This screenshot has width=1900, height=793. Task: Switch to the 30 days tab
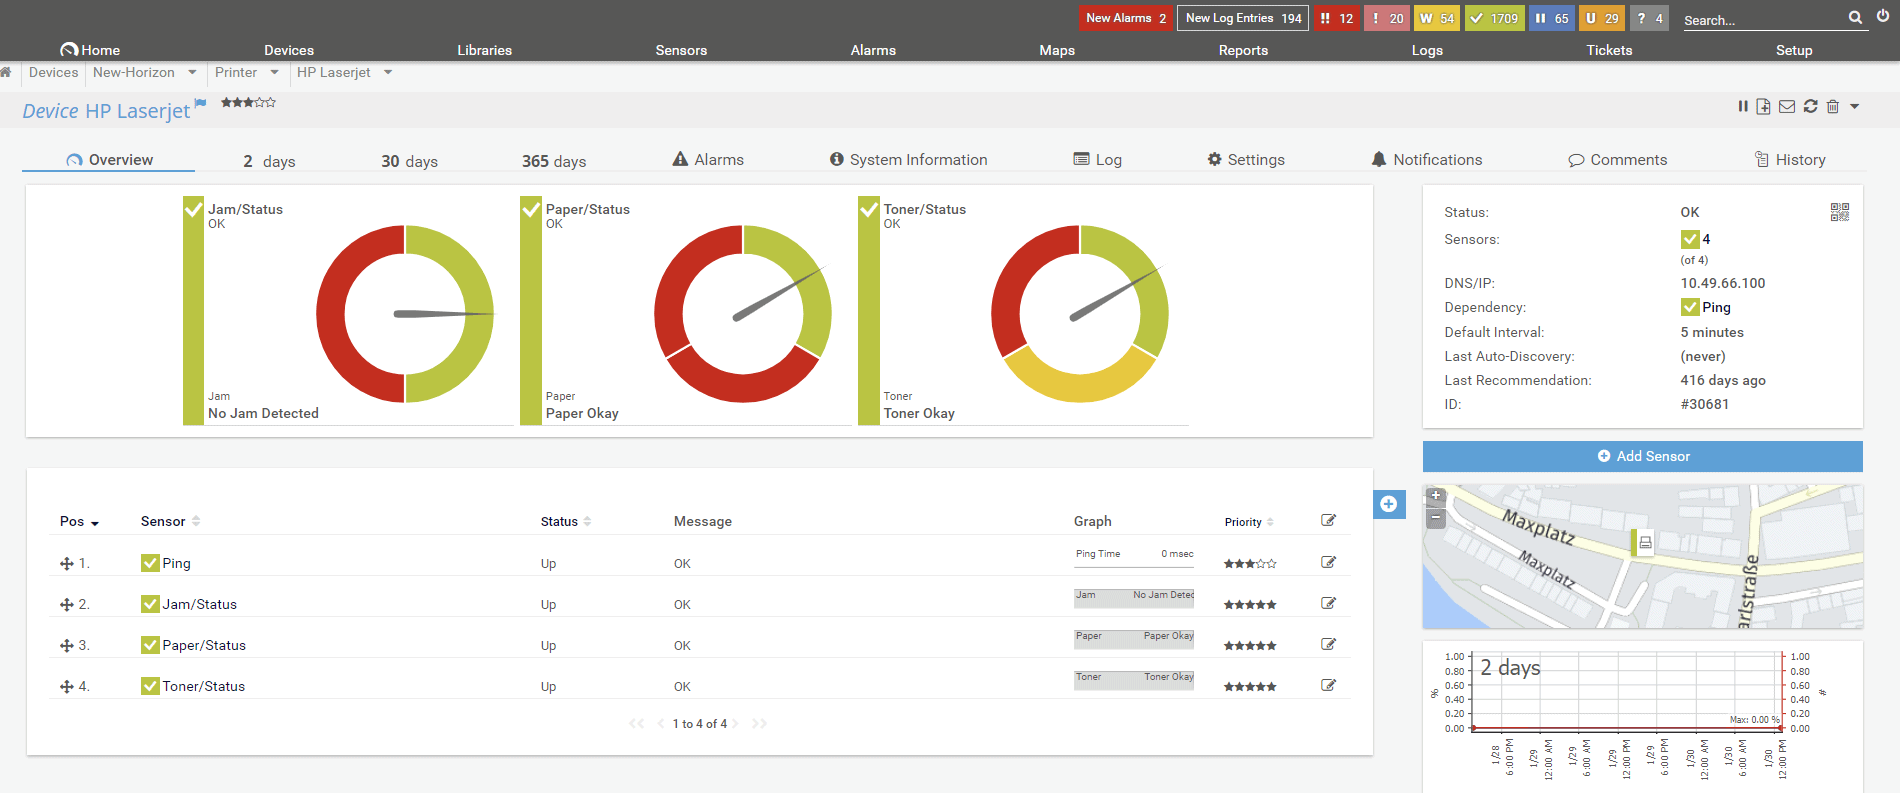pos(409,161)
